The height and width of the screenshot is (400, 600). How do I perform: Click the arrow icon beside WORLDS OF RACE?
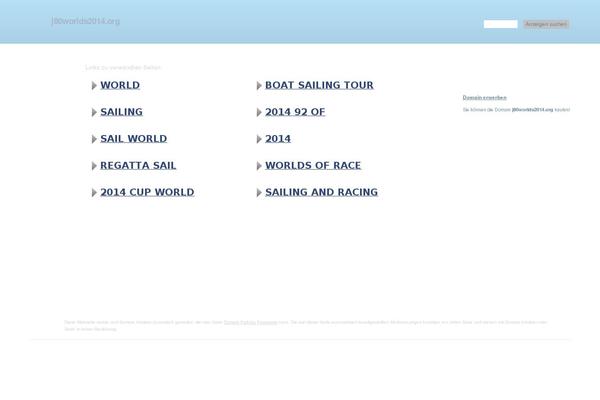pyautogui.click(x=259, y=166)
